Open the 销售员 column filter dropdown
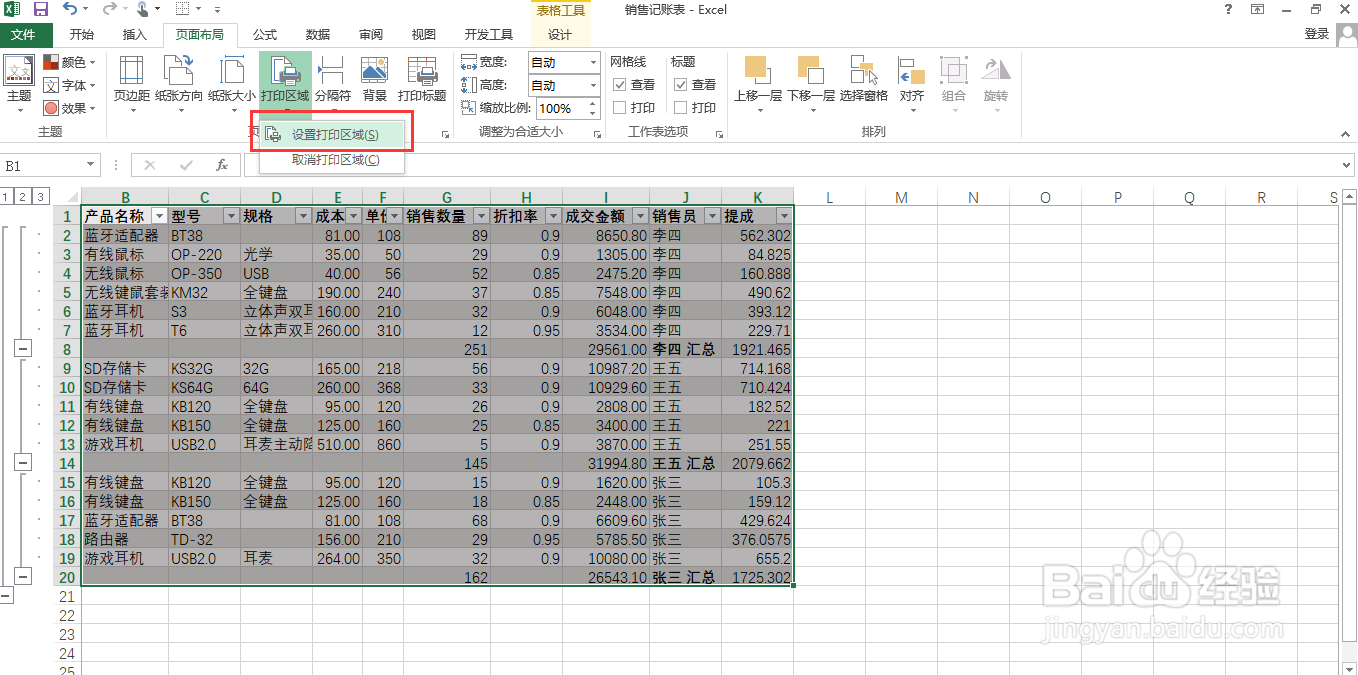This screenshot has width=1358, height=675. coord(712,216)
